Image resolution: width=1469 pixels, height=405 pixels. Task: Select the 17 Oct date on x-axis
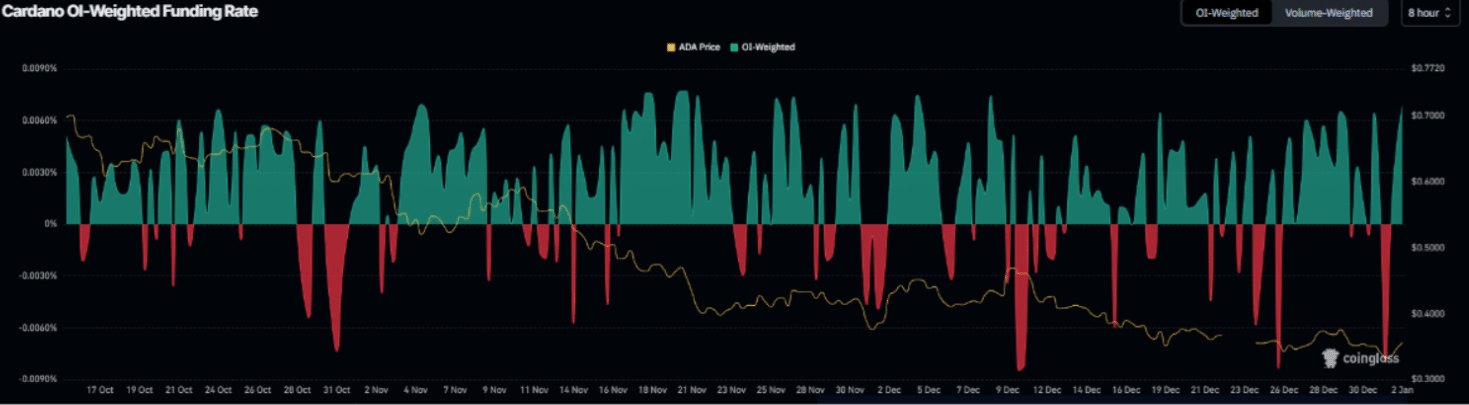(100, 390)
